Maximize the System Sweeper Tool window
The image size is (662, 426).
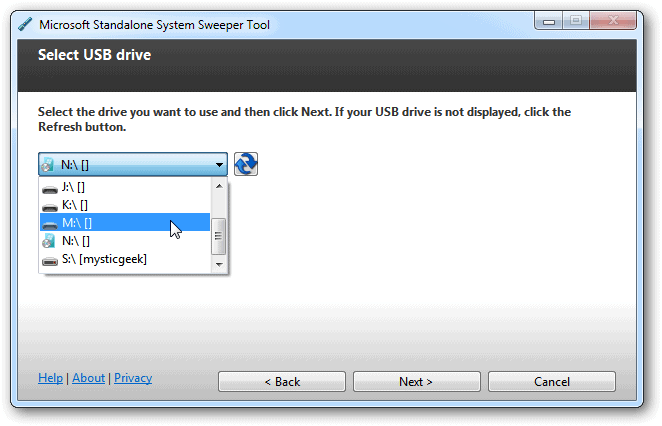point(576,21)
